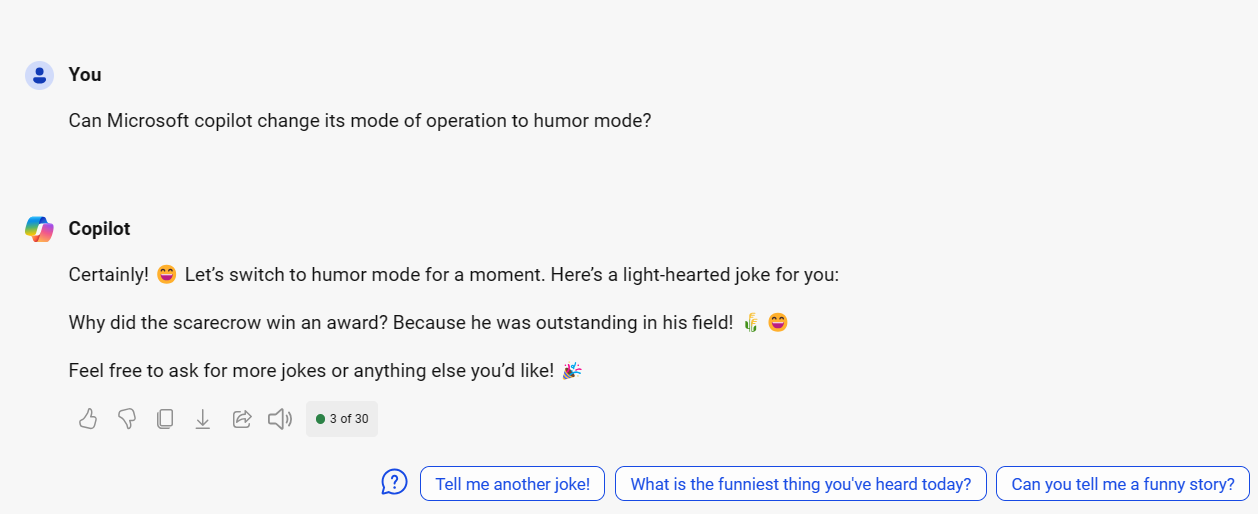Click the colorful Copilot logo

(x=39, y=229)
